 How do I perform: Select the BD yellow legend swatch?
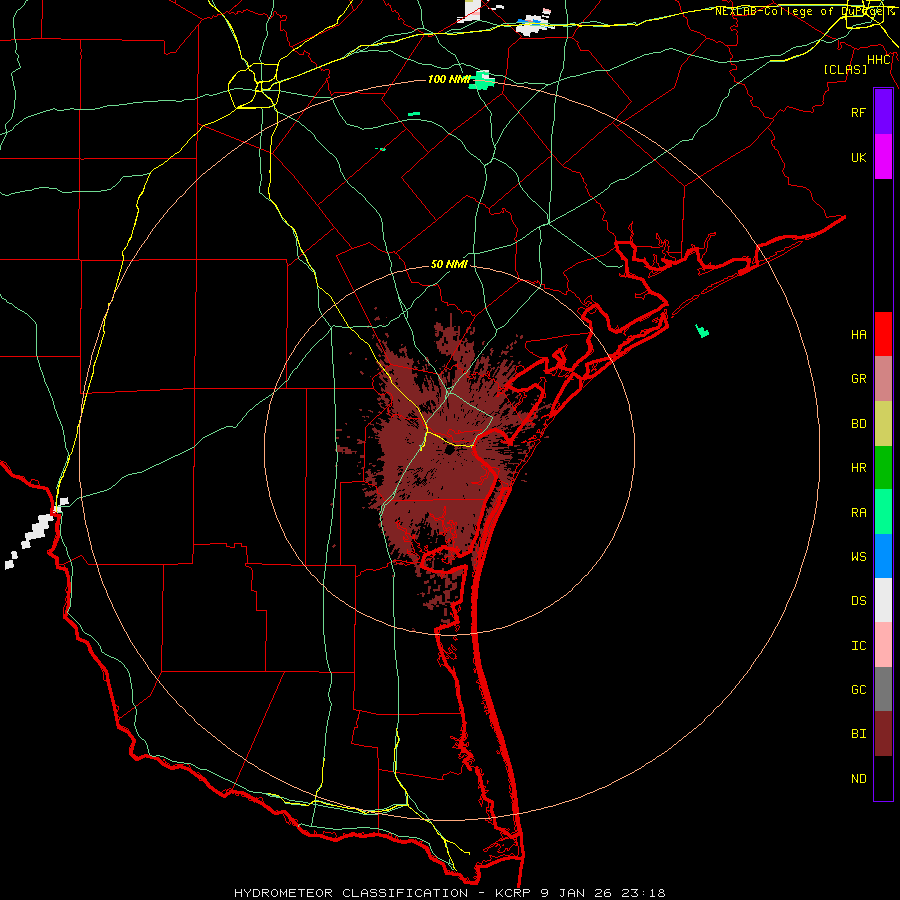point(883,424)
